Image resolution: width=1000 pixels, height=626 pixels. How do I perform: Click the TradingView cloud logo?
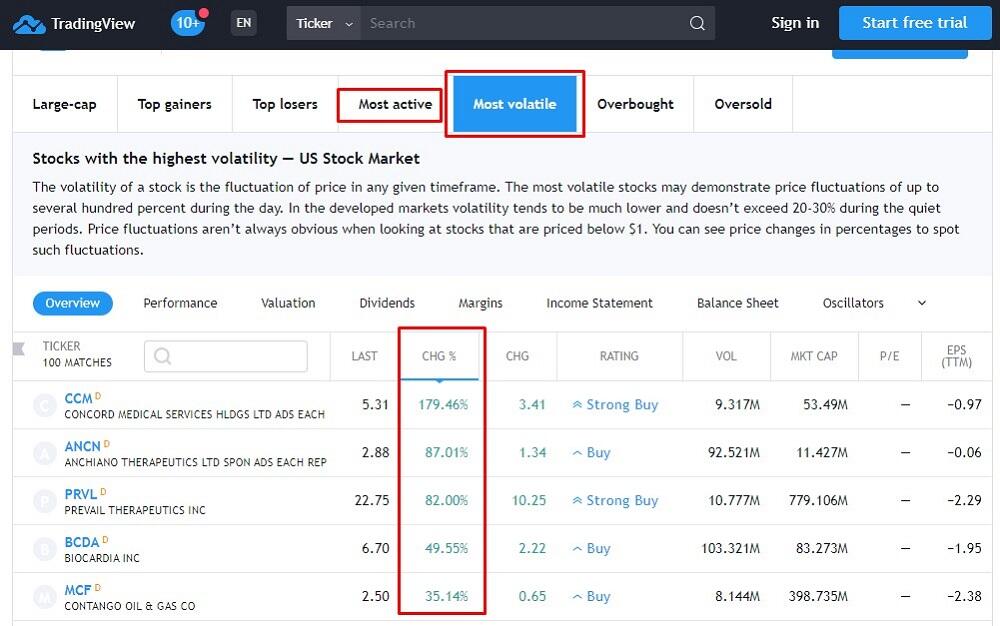pos(29,24)
